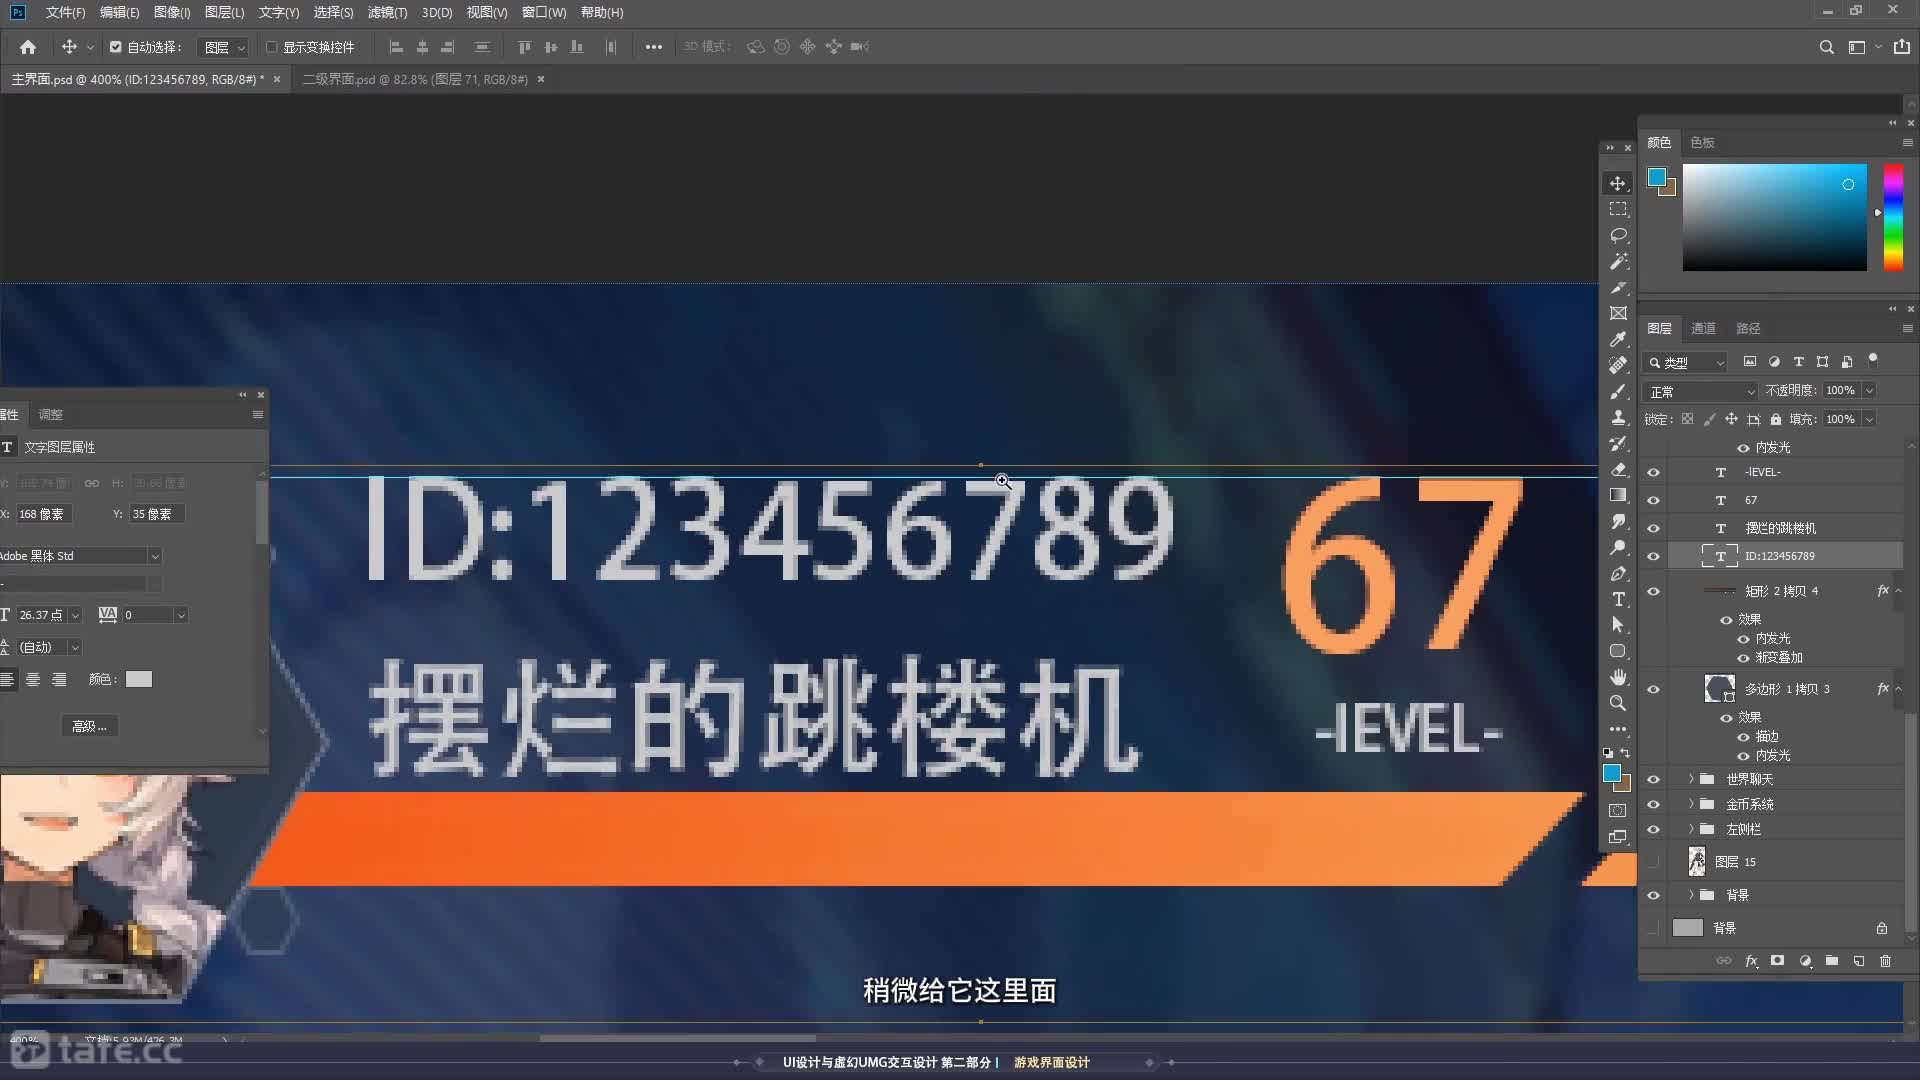Select the Lasso tool
This screenshot has height=1080, width=1920.
point(1619,236)
